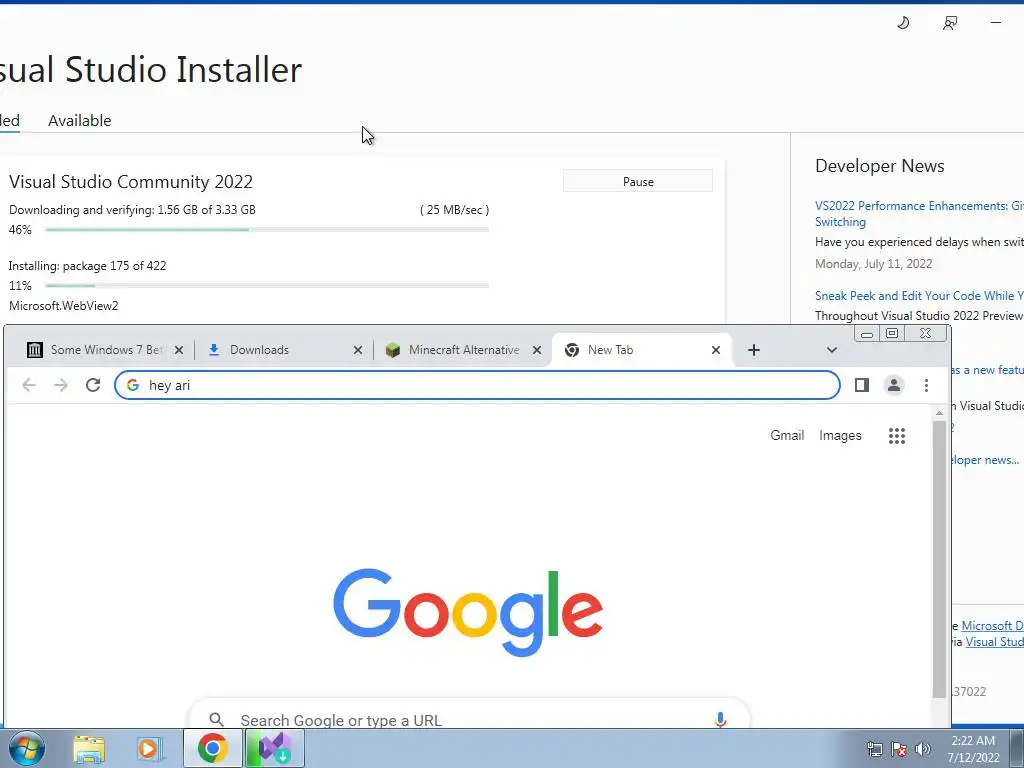Close the Minecraft Alternative tab
The image size is (1024, 768).
pos(537,350)
